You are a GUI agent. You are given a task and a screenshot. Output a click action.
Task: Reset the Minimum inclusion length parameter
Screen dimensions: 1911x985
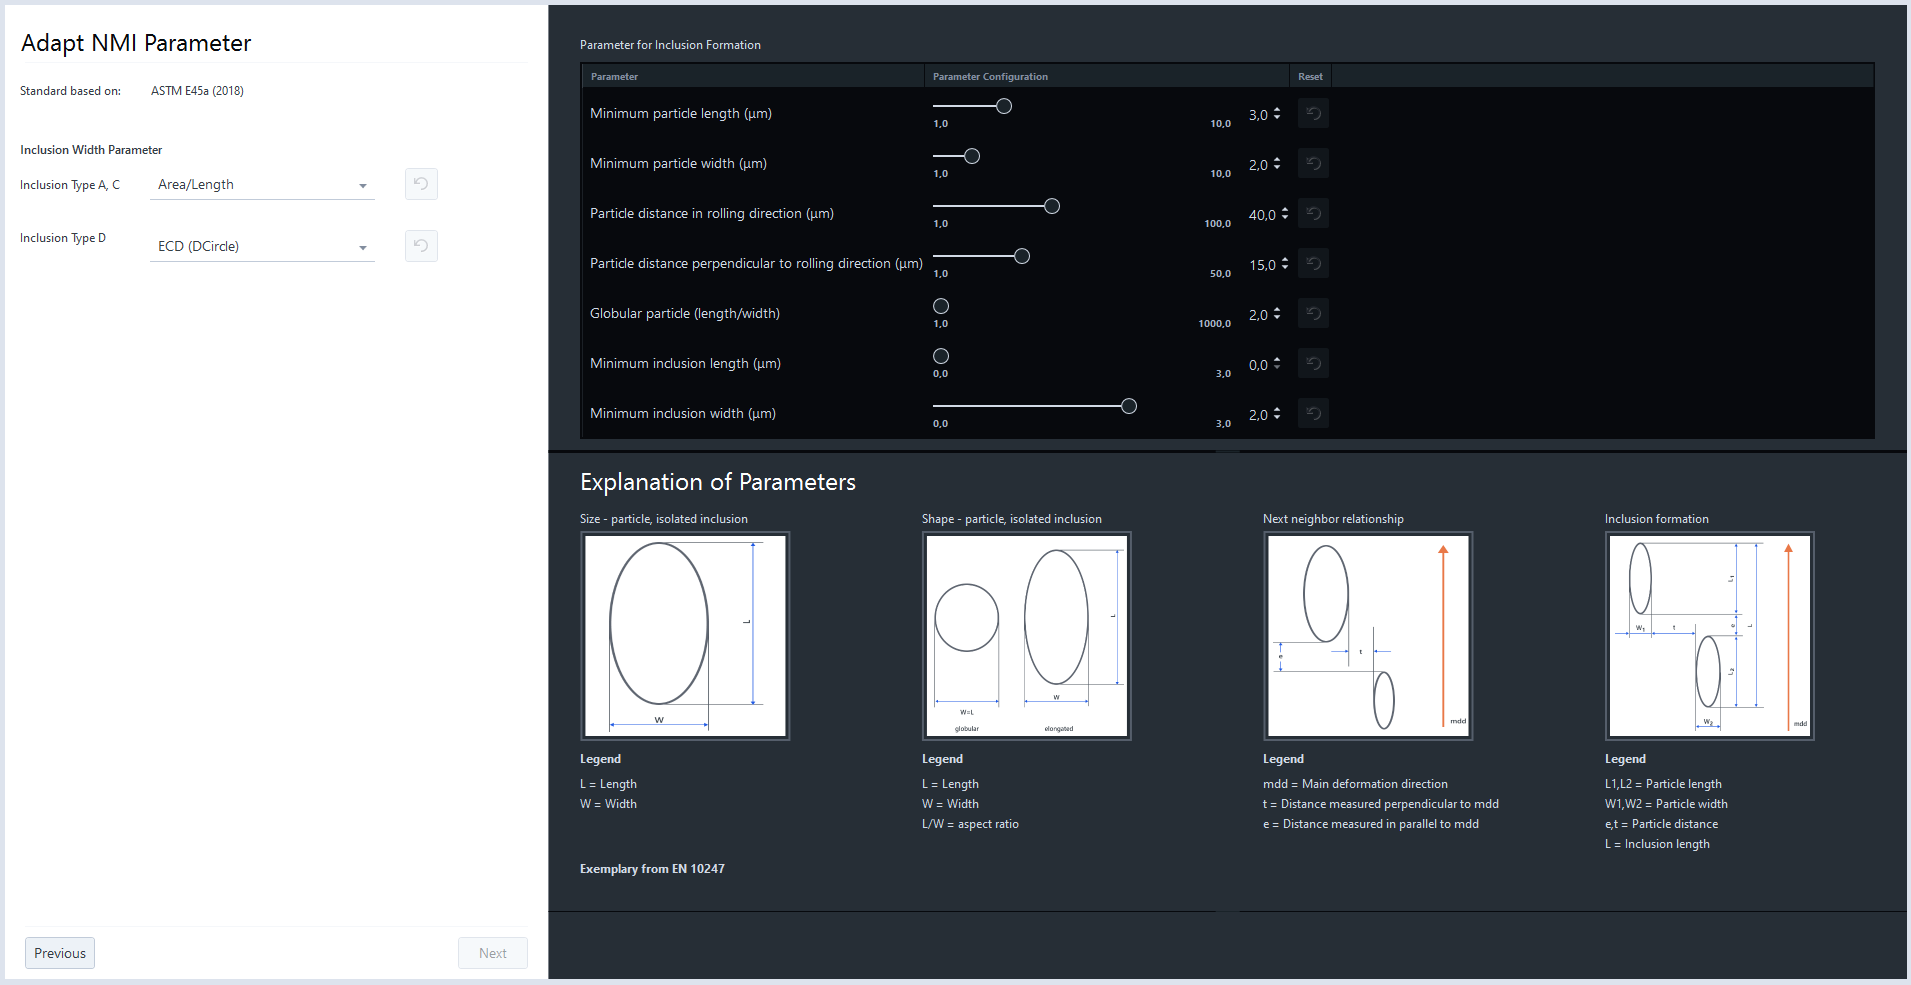point(1313,363)
